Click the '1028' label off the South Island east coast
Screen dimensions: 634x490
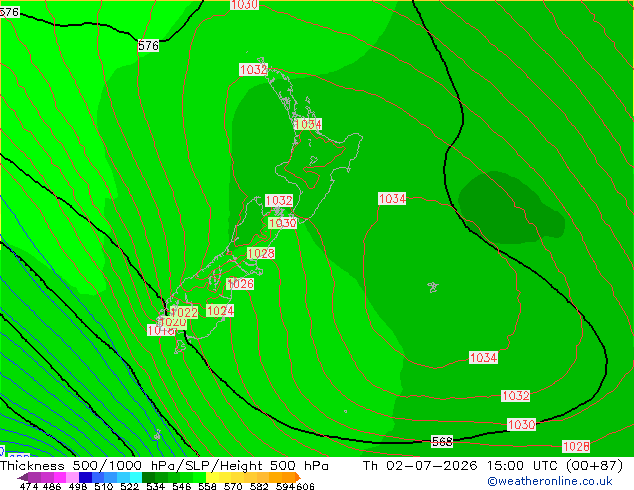pyautogui.click(x=261, y=253)
